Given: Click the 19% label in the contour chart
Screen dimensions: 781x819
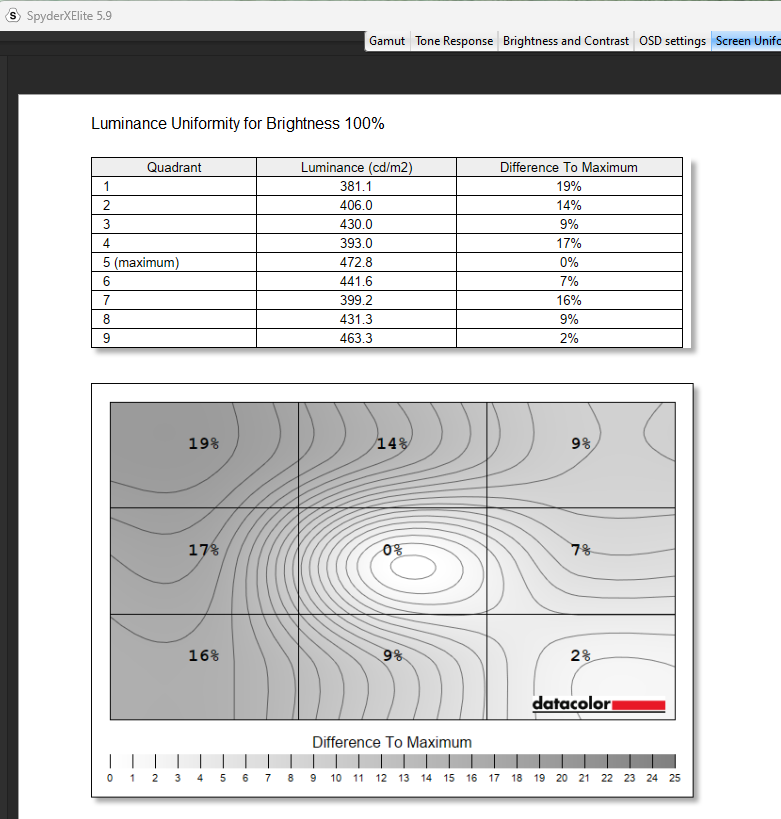Looking at the screenshot, I should point(203,443).
